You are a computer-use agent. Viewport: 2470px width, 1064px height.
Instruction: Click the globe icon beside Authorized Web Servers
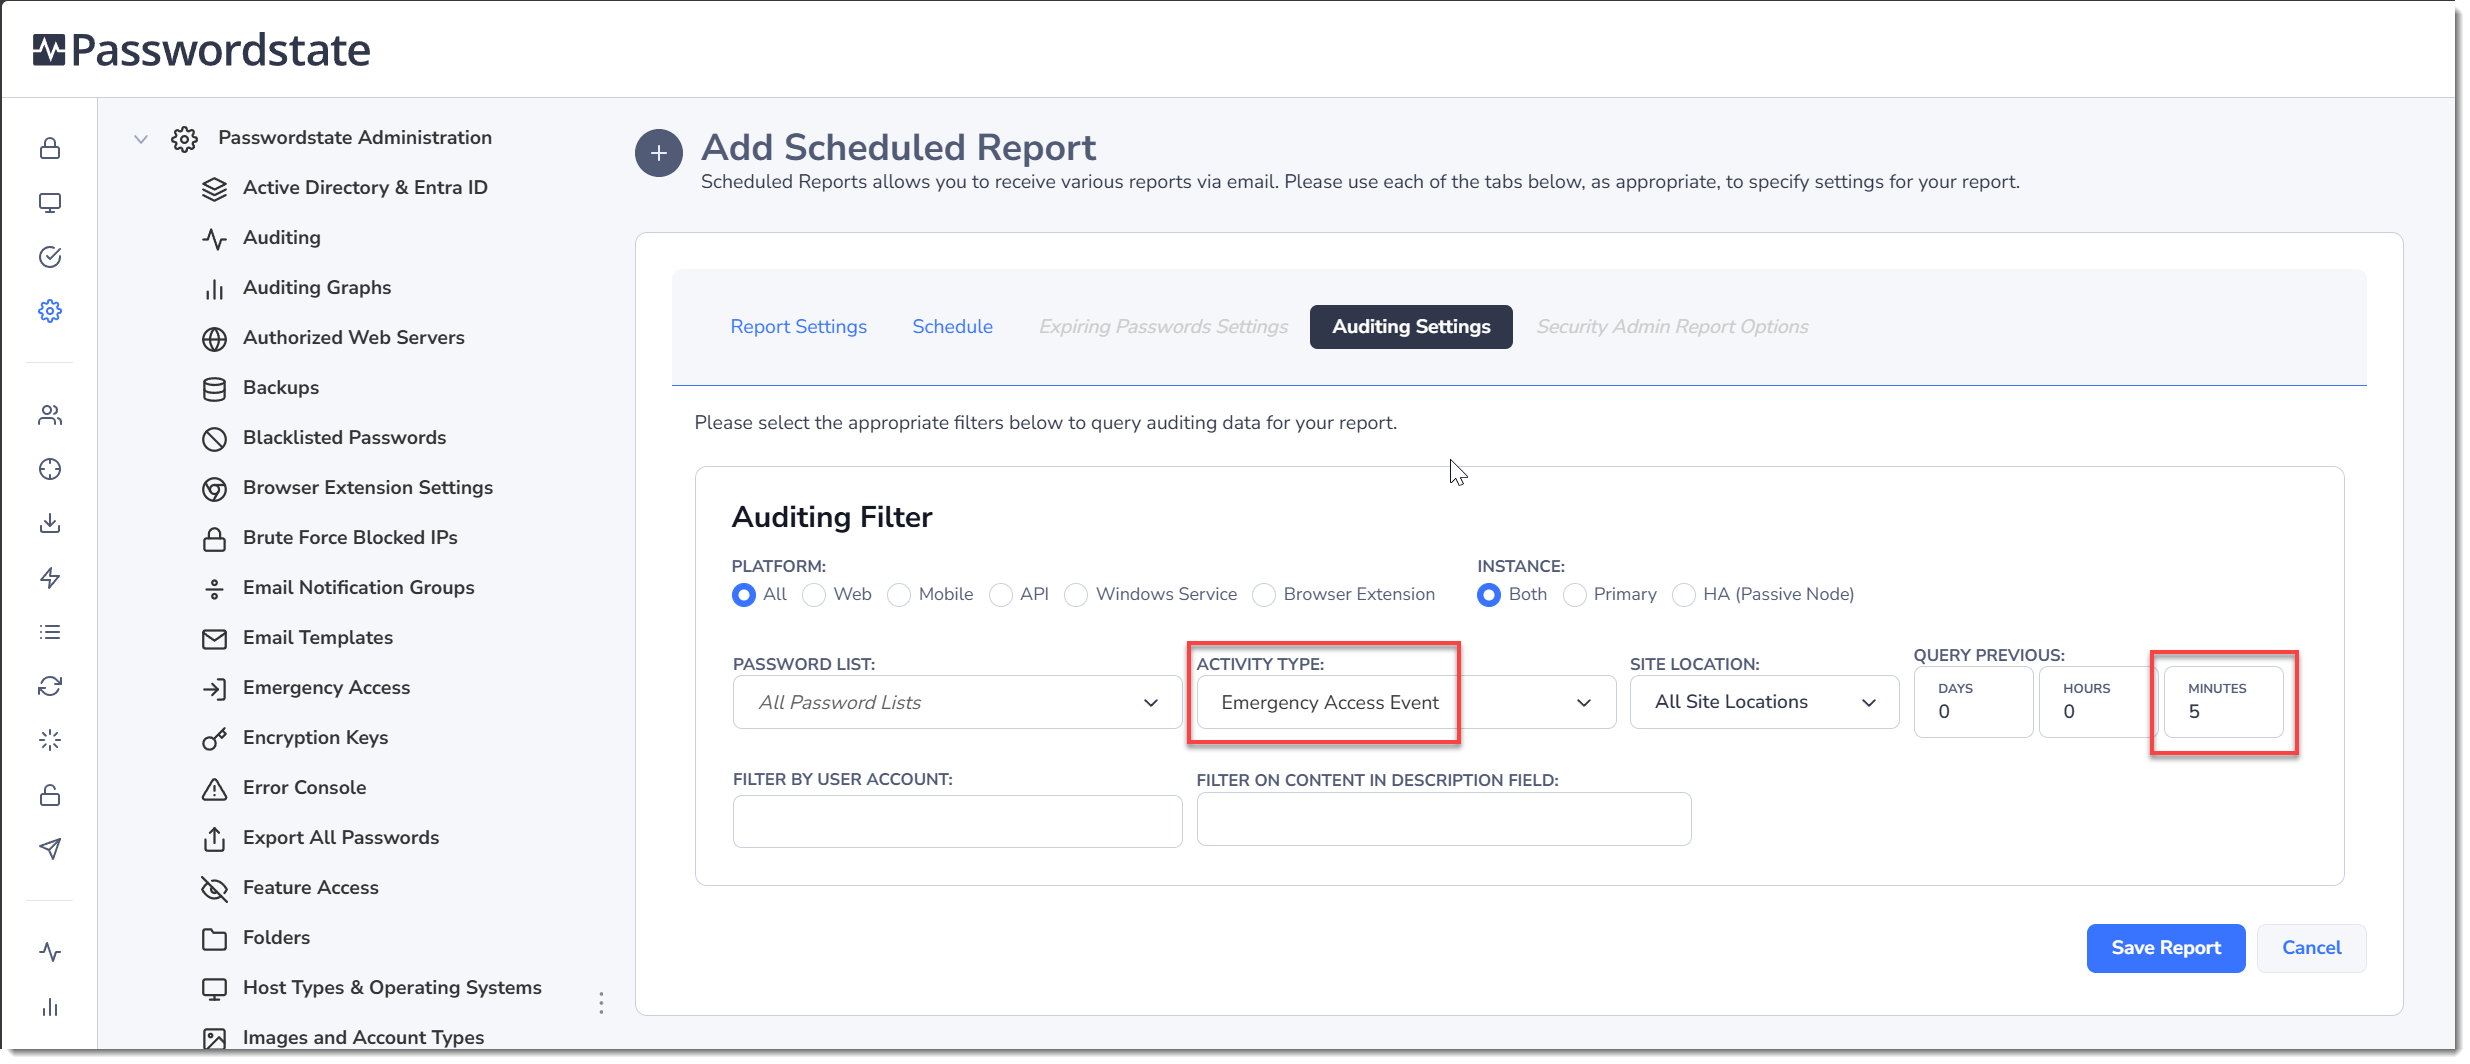[214, 339]
